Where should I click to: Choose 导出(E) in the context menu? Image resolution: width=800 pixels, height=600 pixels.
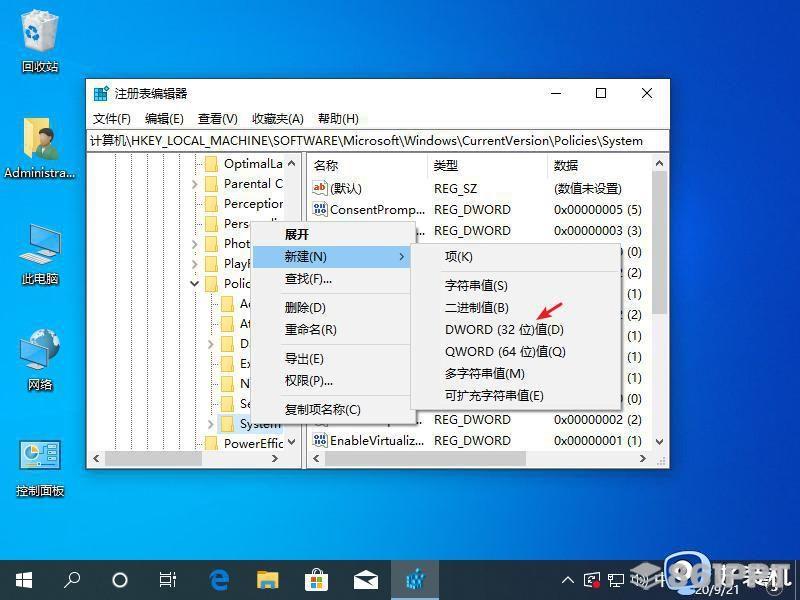tap(334, 359)
